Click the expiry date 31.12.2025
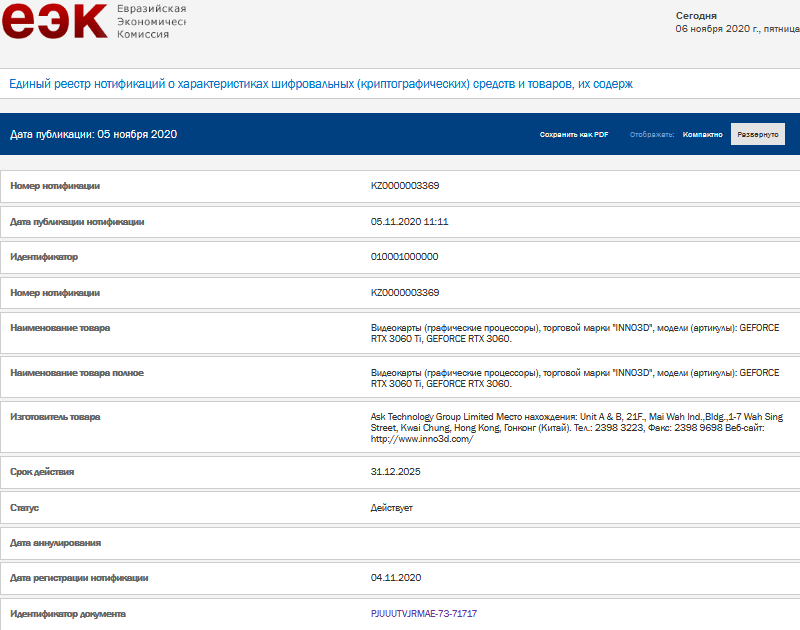 [x=396, y=471]
